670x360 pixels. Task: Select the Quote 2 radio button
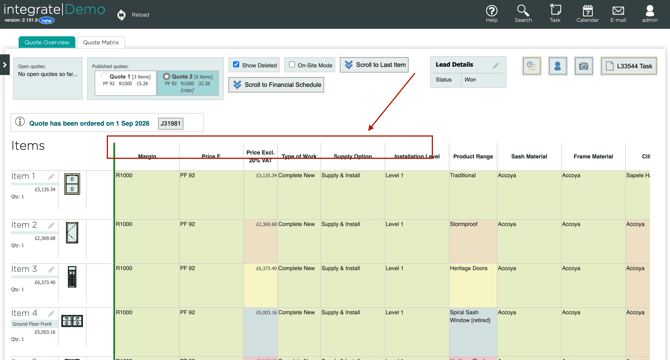[x=166, y=76]
